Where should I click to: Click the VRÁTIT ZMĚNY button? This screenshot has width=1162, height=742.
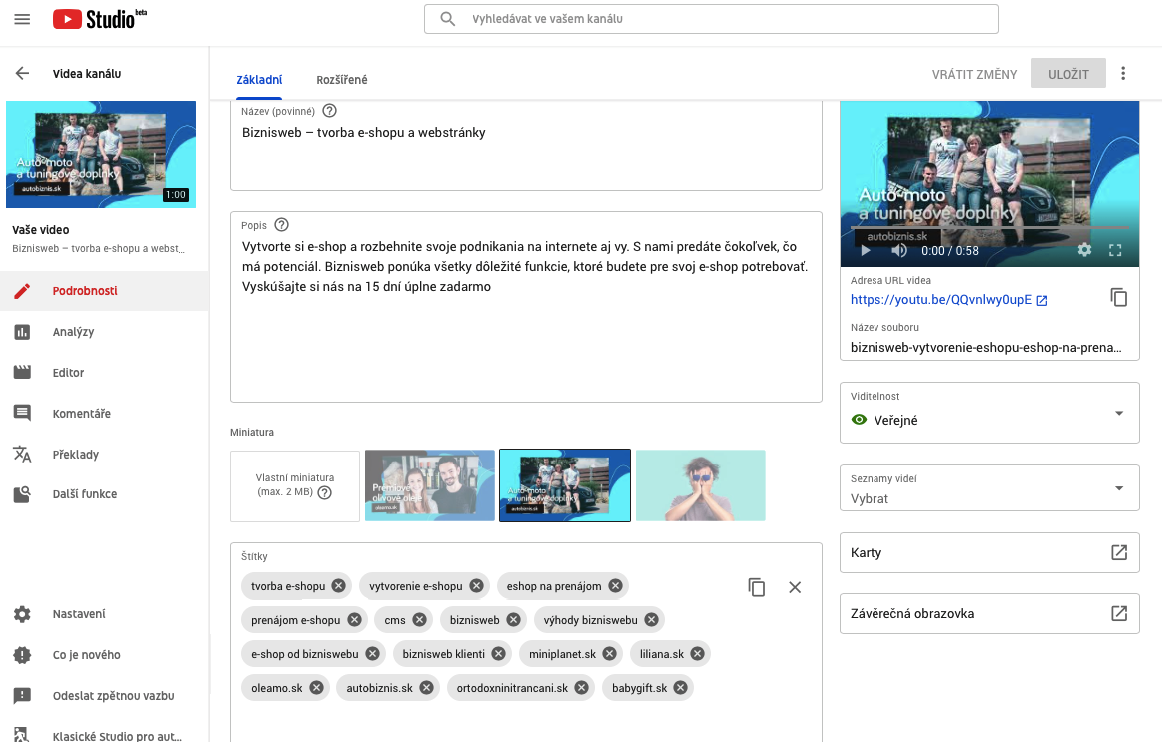point(974,74)
